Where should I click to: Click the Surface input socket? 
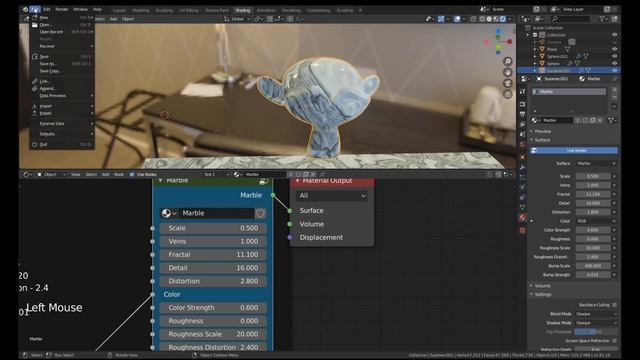(290, 211)
